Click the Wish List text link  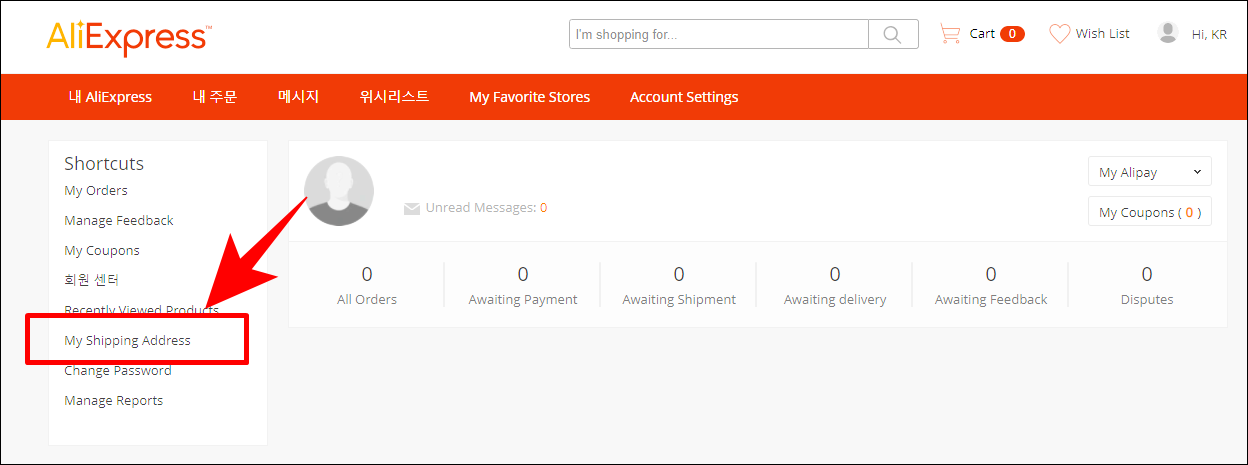point(1103,34)
